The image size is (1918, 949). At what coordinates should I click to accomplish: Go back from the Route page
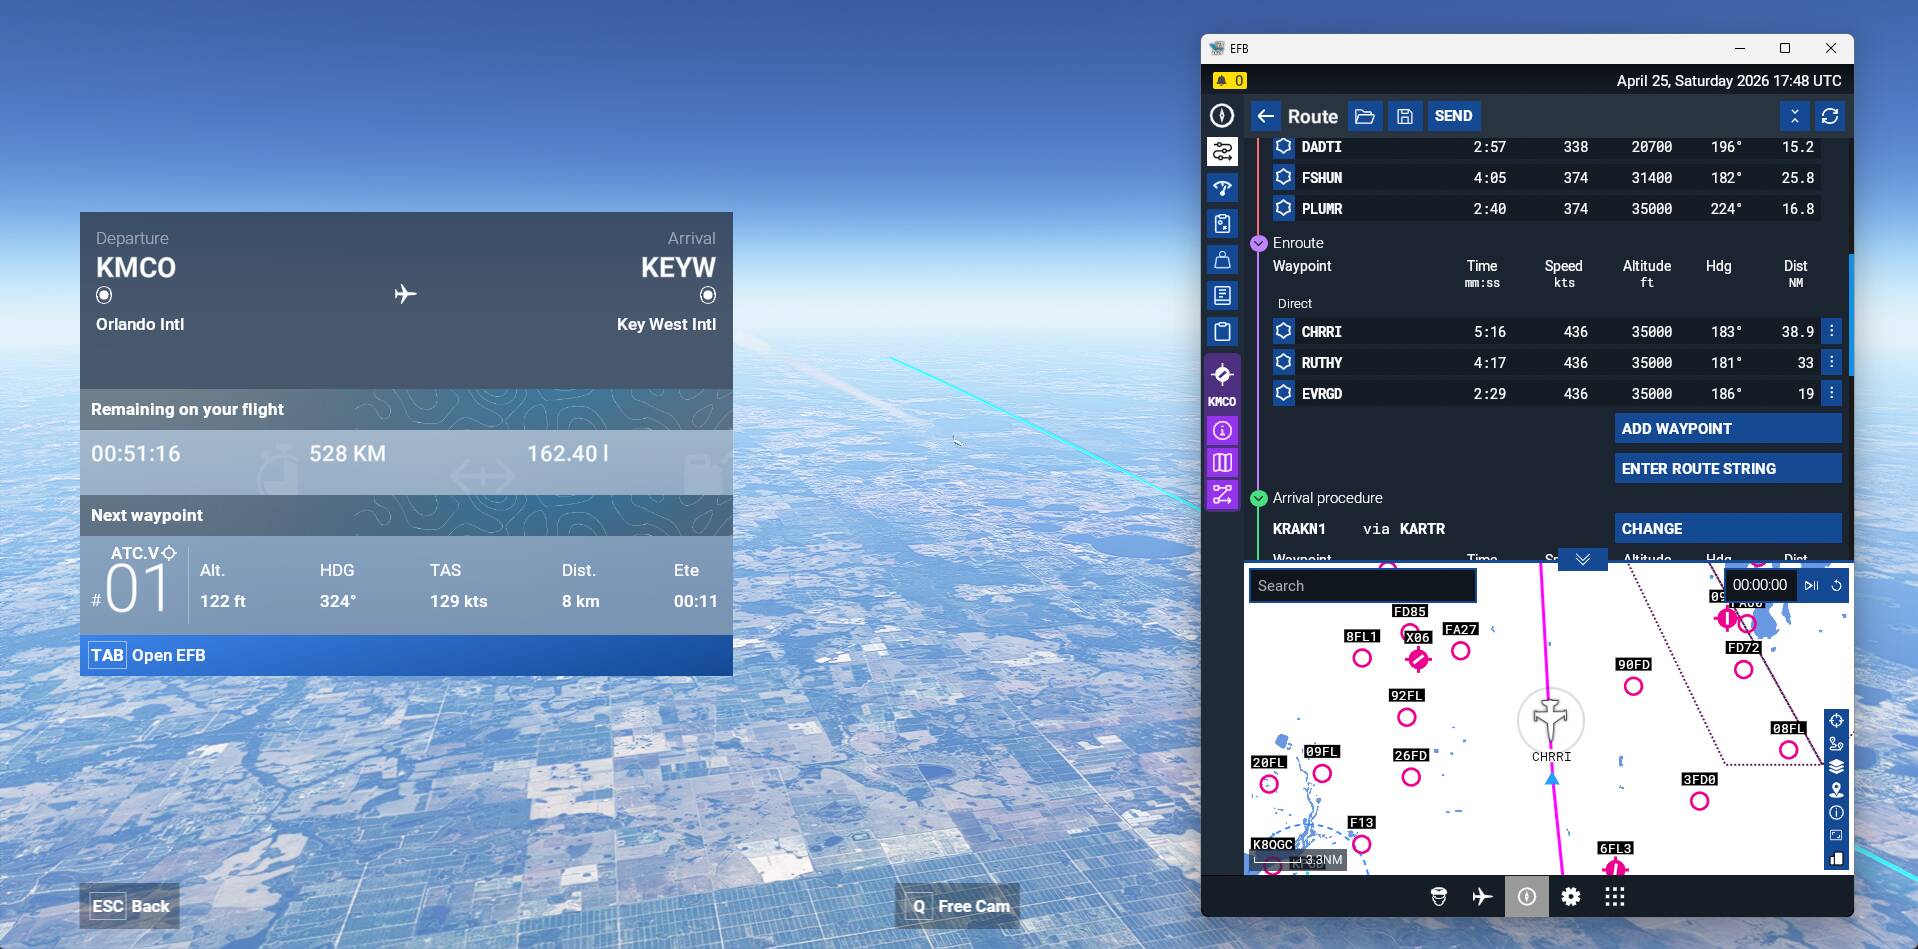(x=1265, y=116)
